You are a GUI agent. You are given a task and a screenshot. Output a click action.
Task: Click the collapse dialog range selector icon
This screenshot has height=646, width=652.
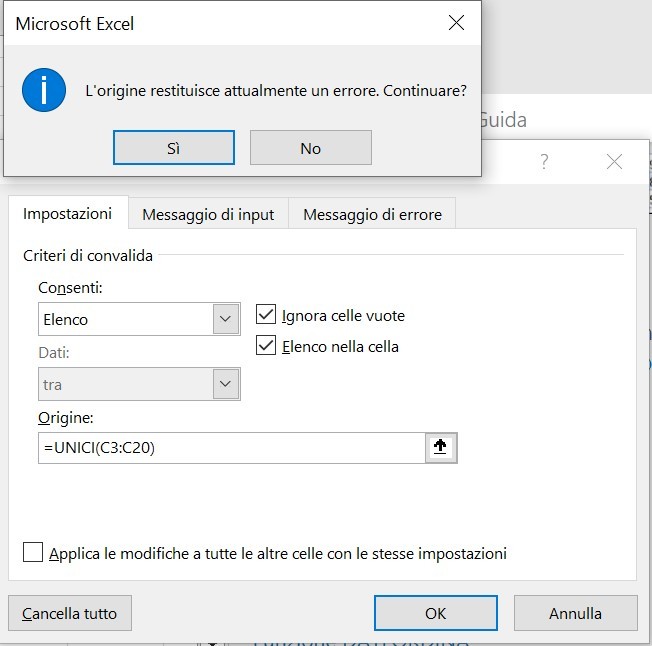pyautogui.click(x=441, y=448)
